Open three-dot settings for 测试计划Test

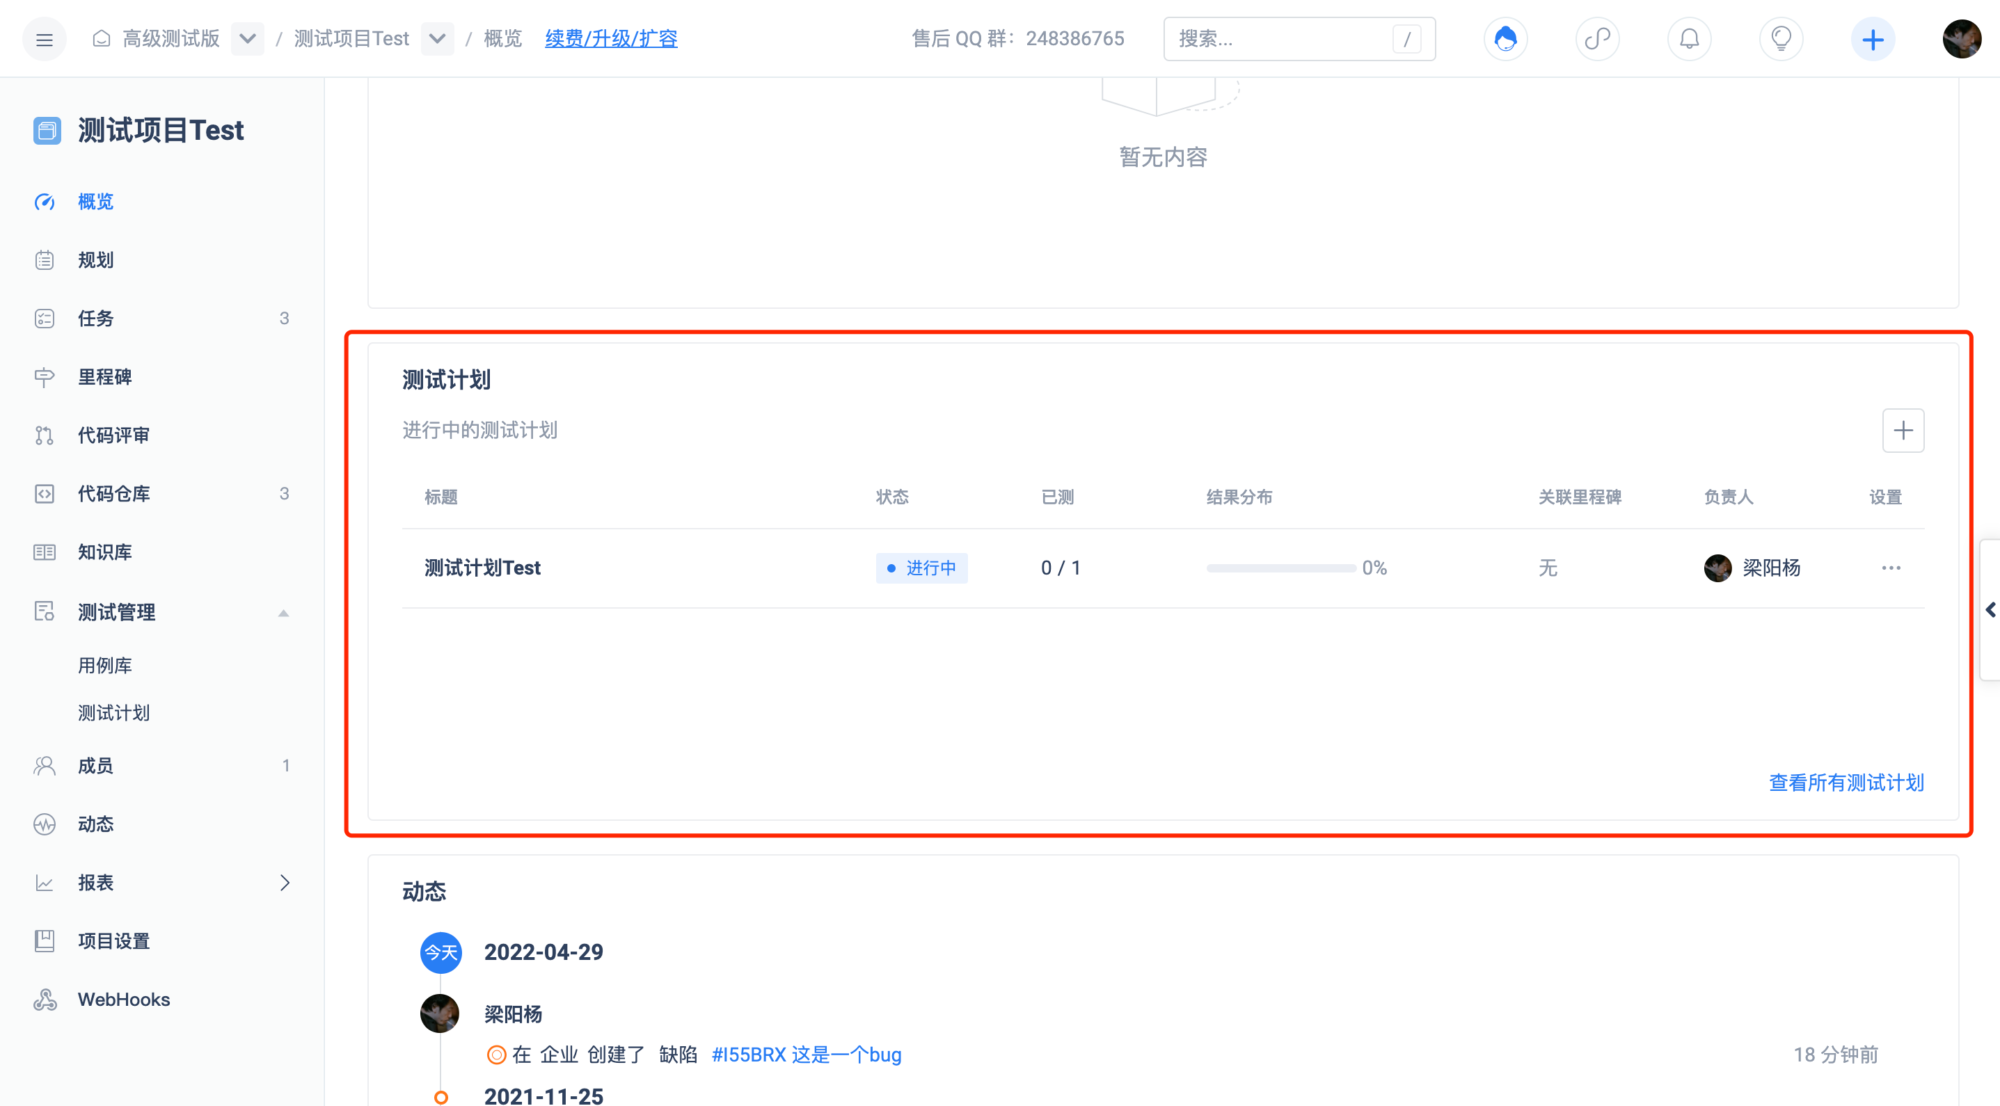coord(1890,568)
